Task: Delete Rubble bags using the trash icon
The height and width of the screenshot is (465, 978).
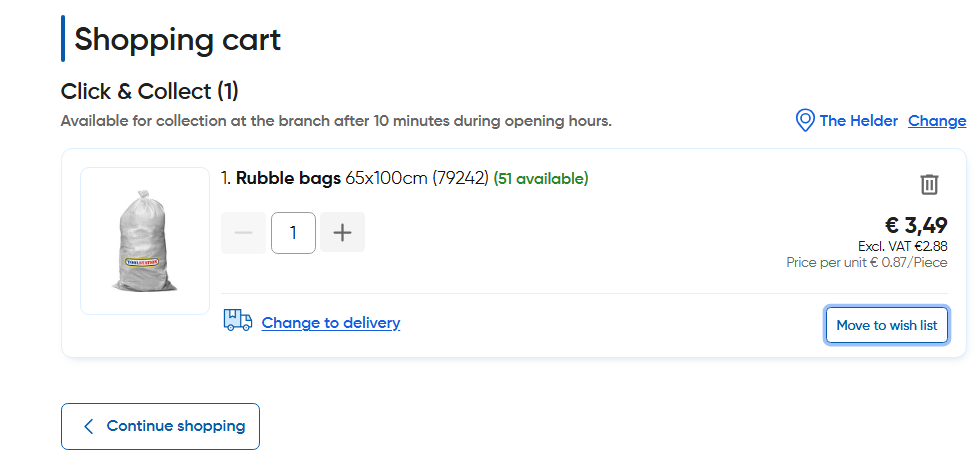Action: (x=929, y=184)
